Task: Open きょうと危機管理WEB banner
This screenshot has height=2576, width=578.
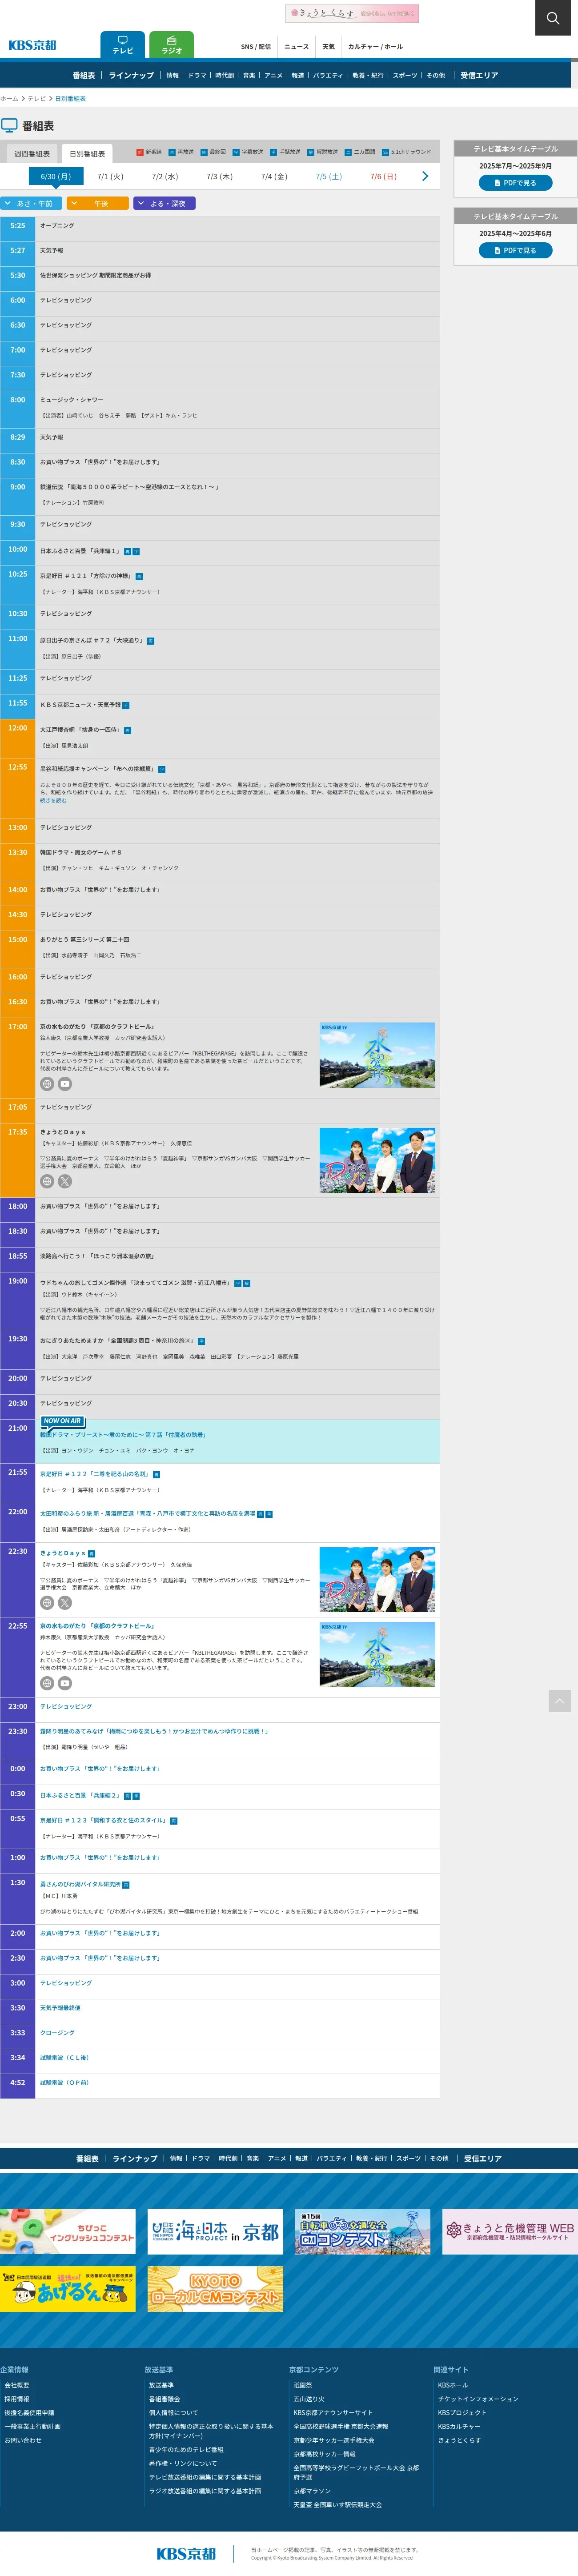Action: pos(510,2232)
